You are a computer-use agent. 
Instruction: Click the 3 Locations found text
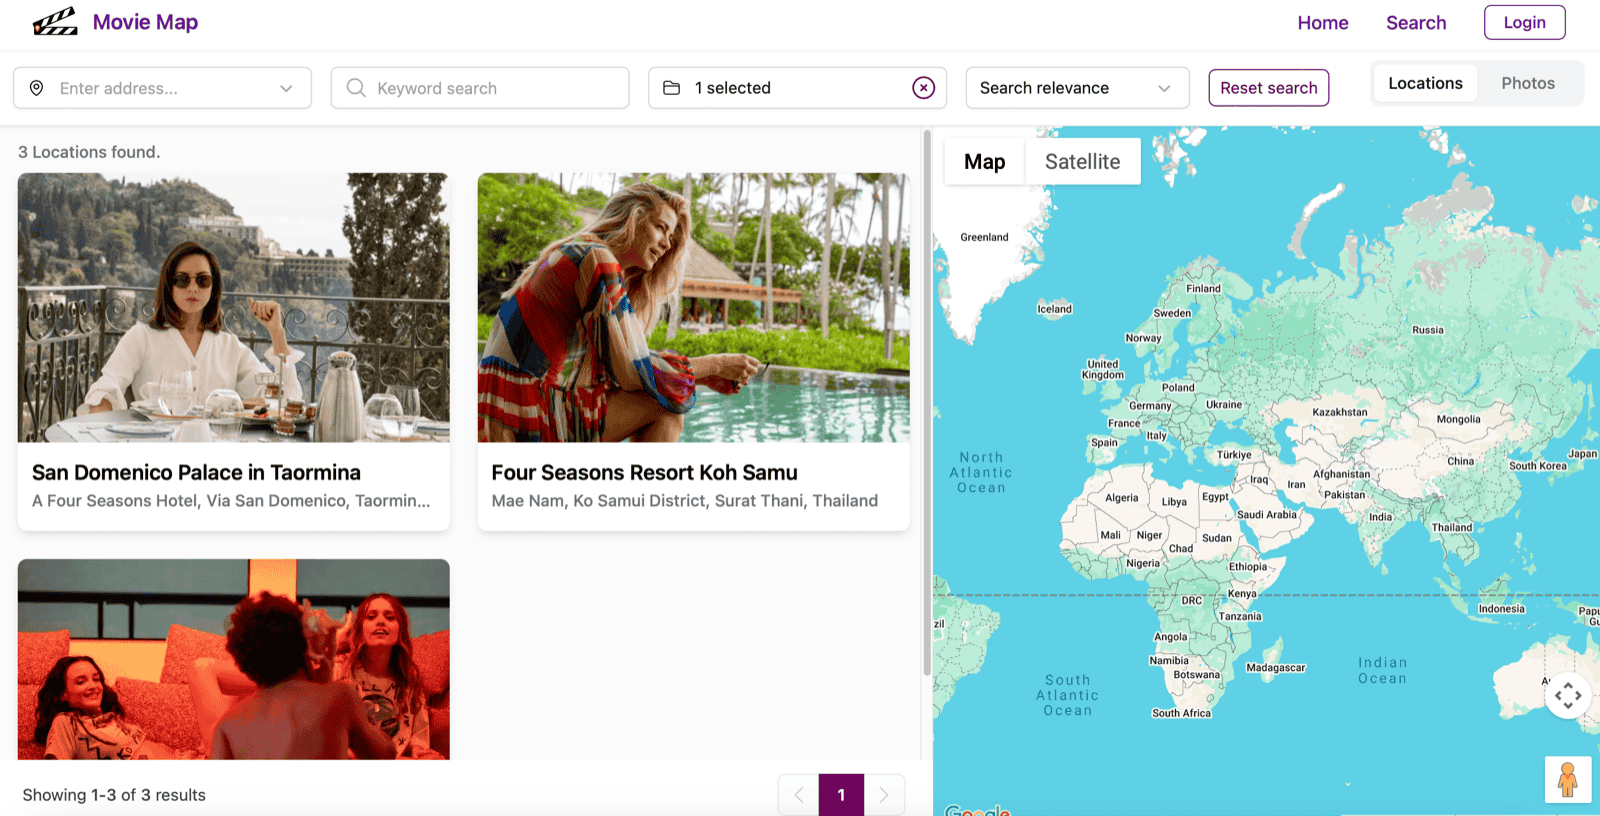coord(89,152)
